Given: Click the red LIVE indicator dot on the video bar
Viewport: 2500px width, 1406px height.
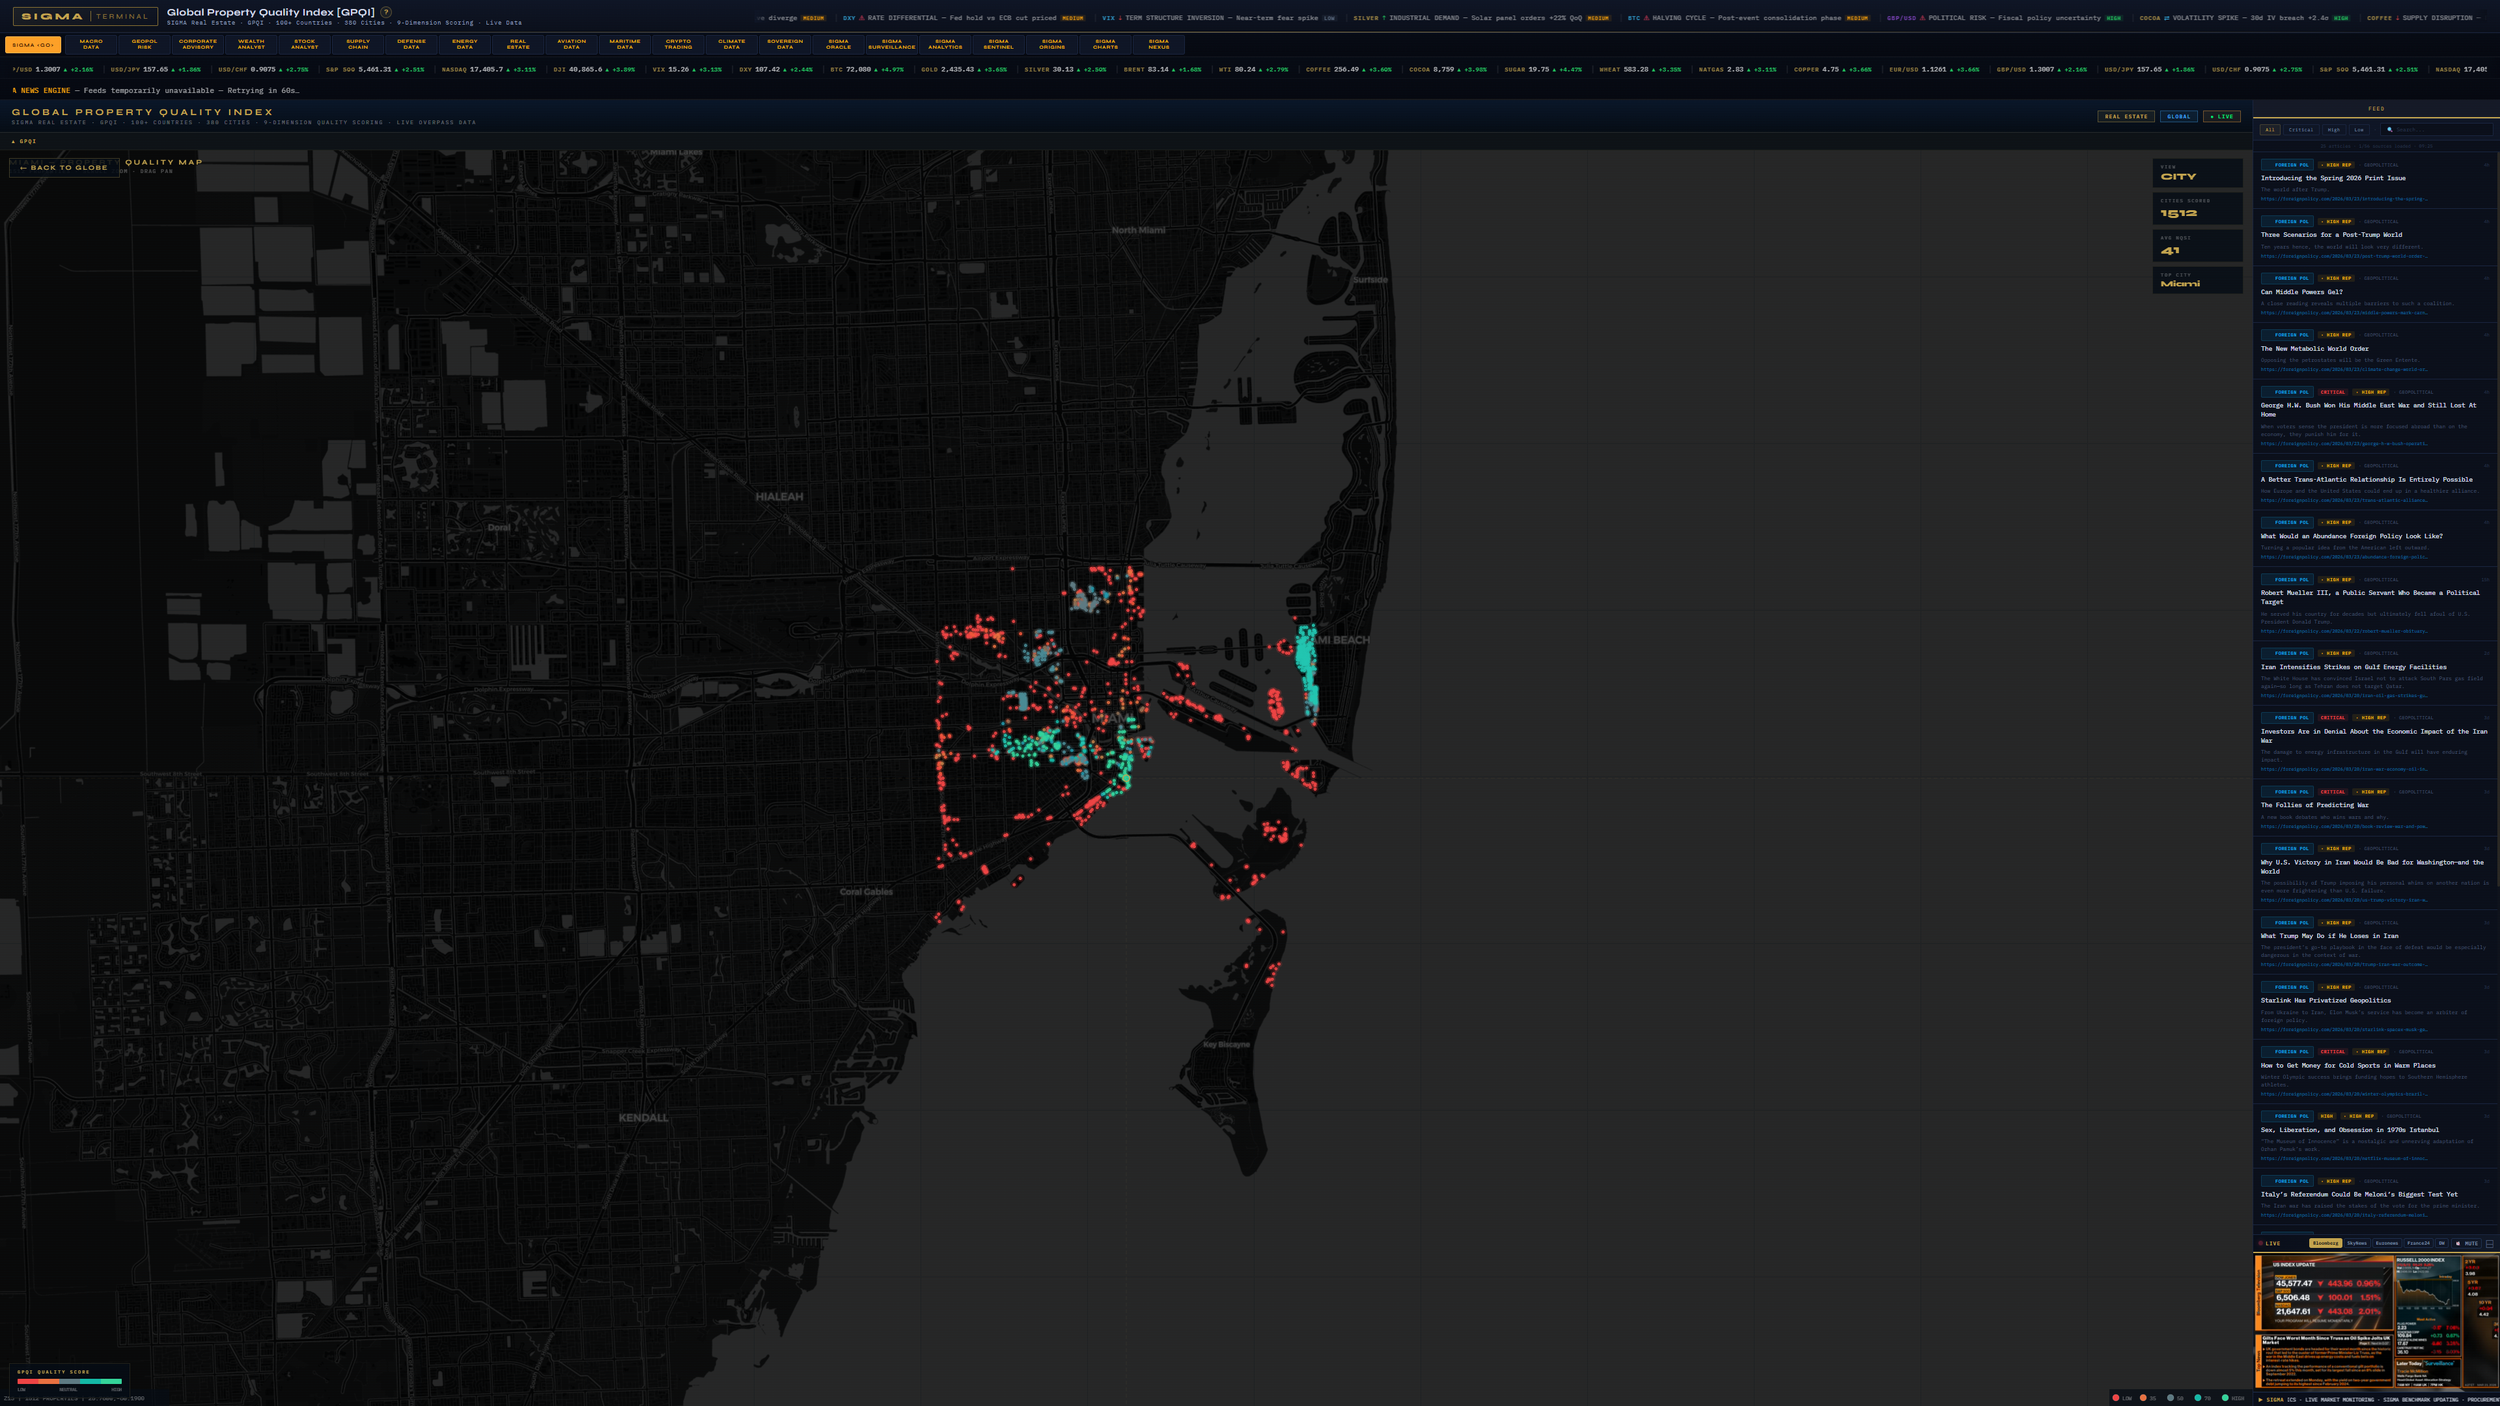Looking at the screenshot, I should pyautogui.click(x=2261, y=1243).
